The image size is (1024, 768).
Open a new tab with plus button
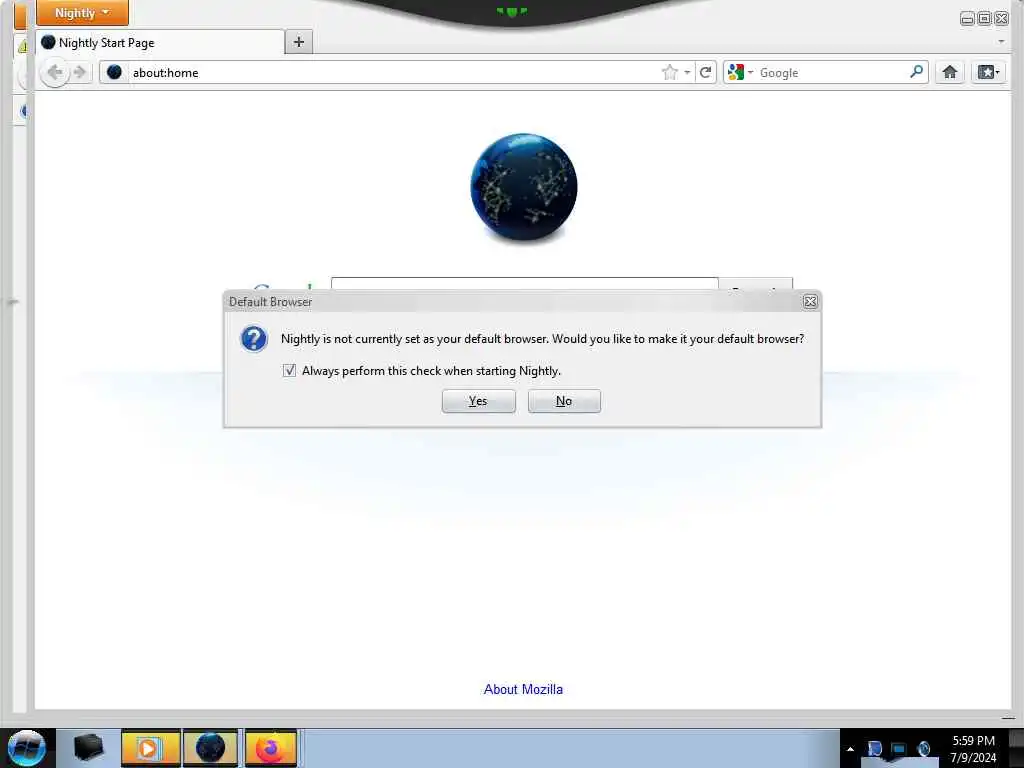click(x=299, y=42)
